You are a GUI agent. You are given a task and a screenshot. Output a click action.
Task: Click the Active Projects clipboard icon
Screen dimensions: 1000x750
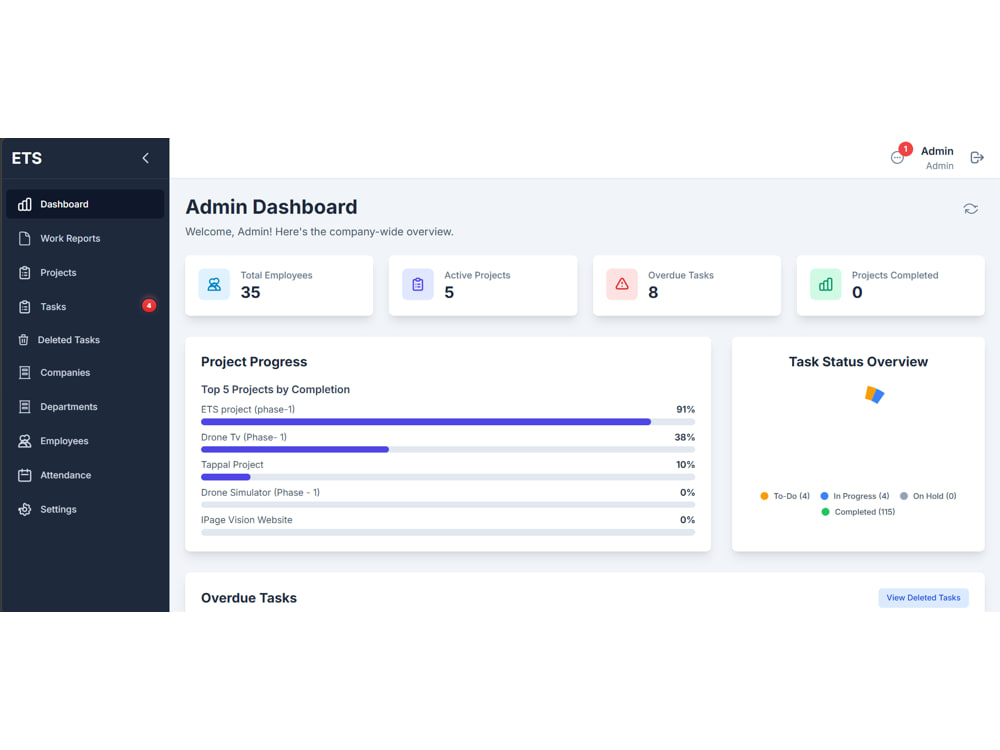(418, 284)
